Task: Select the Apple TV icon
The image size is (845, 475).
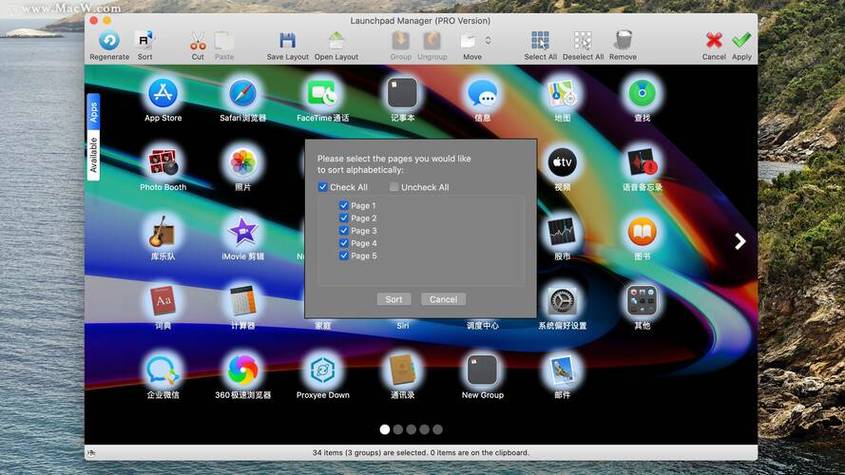Action: coord(562,162)
